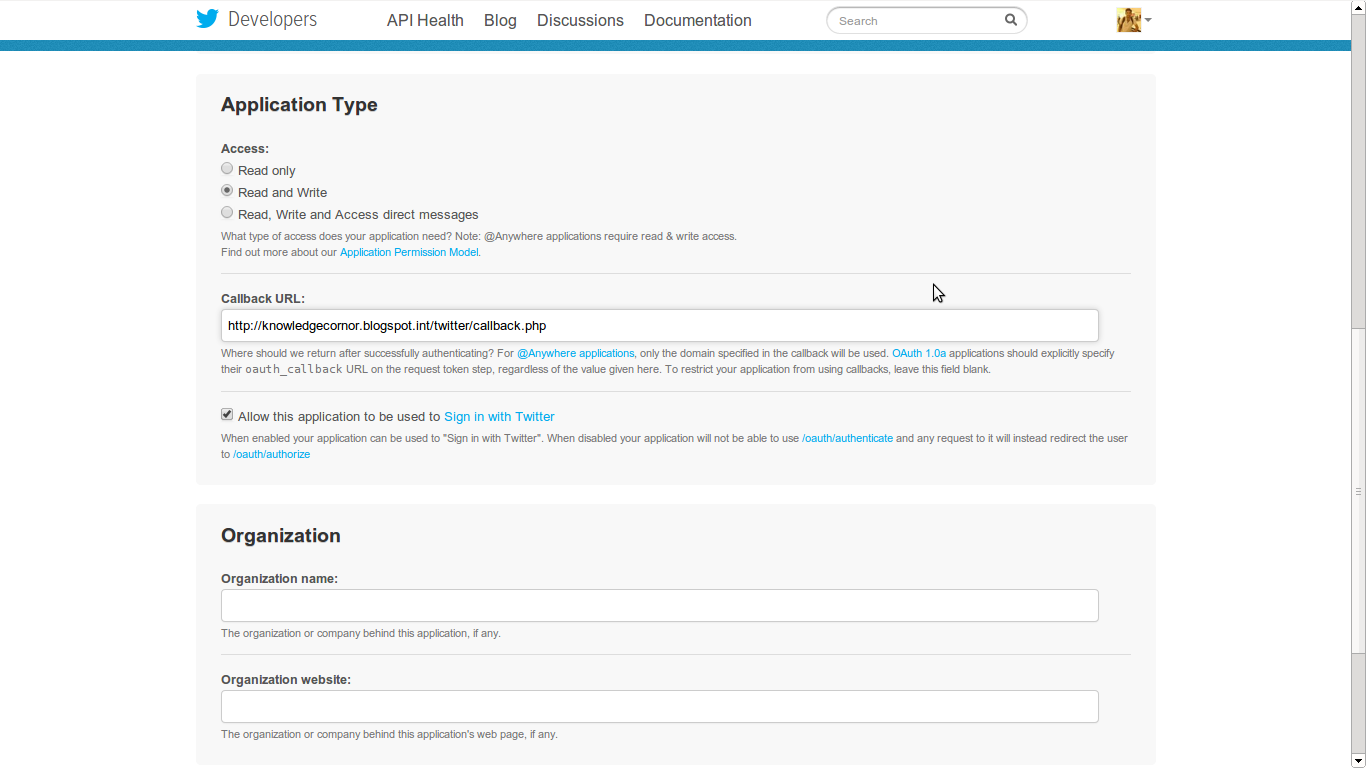Open the API Health menu item

click(x=425, y=20)
